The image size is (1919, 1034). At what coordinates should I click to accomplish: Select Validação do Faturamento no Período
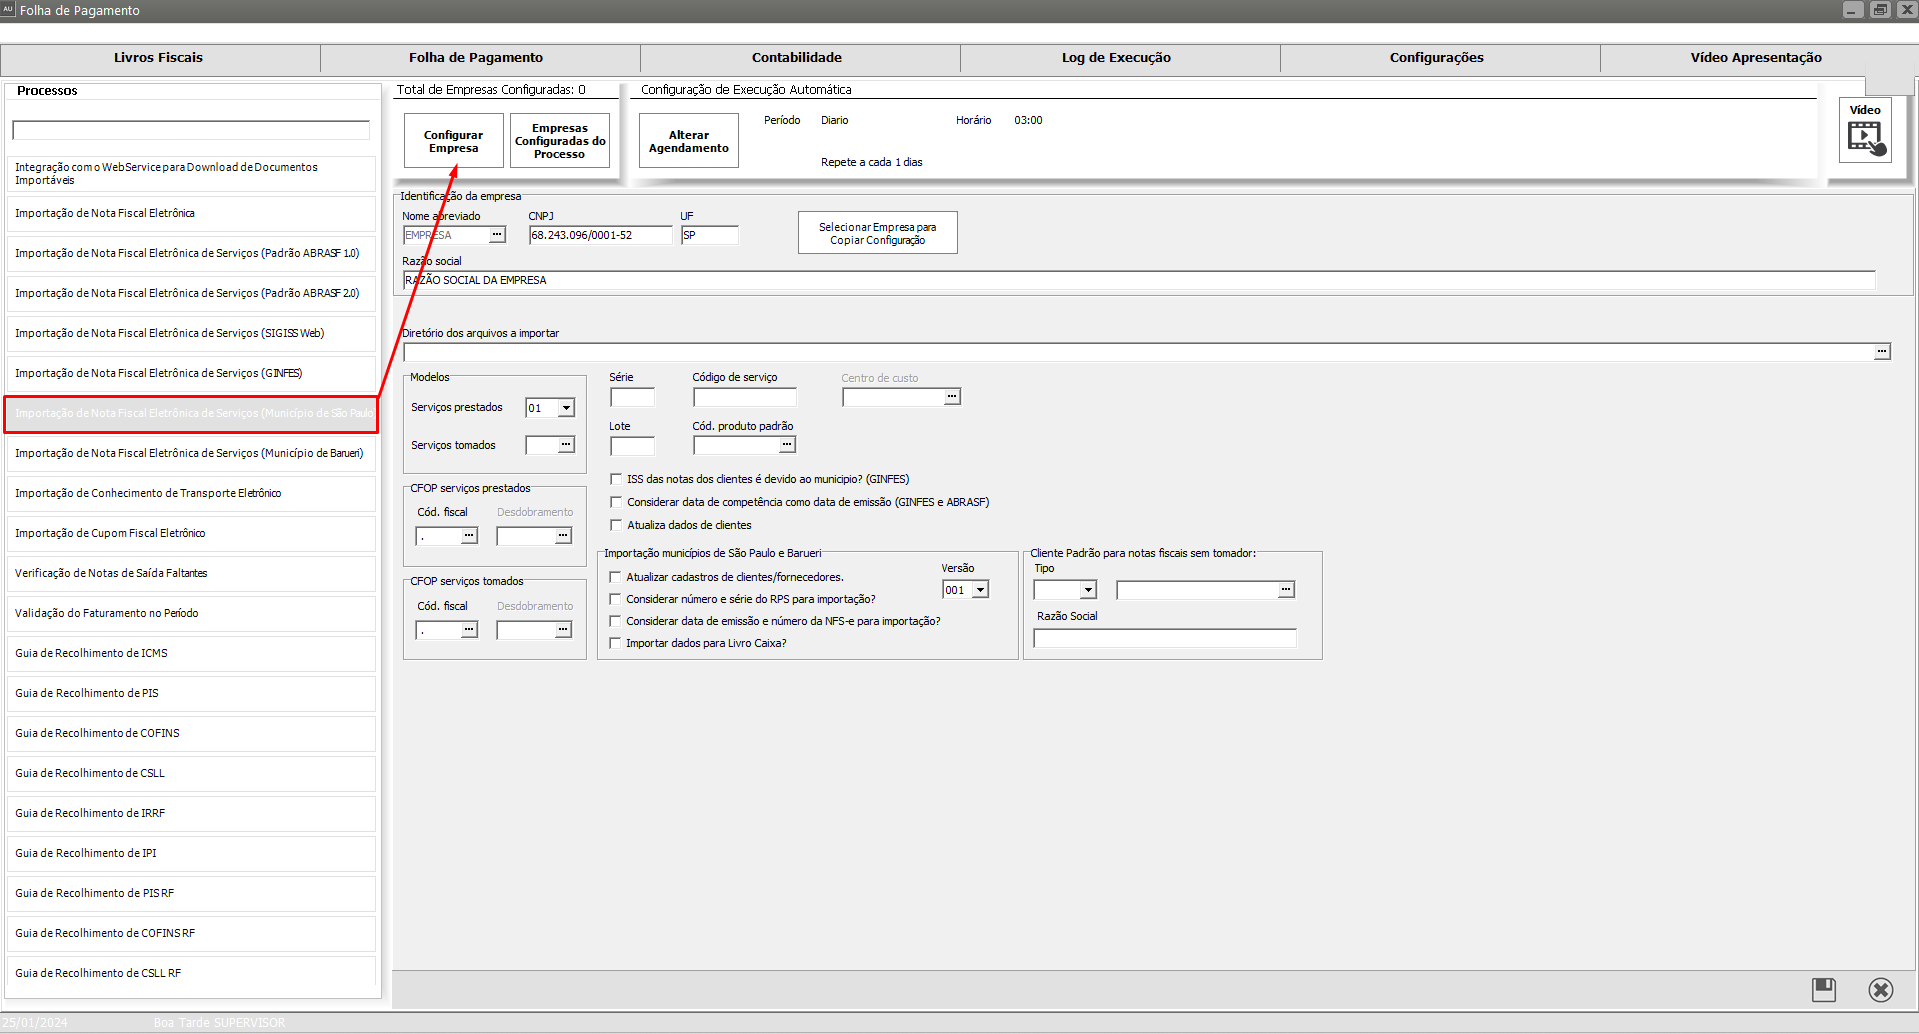coord(191,614)
